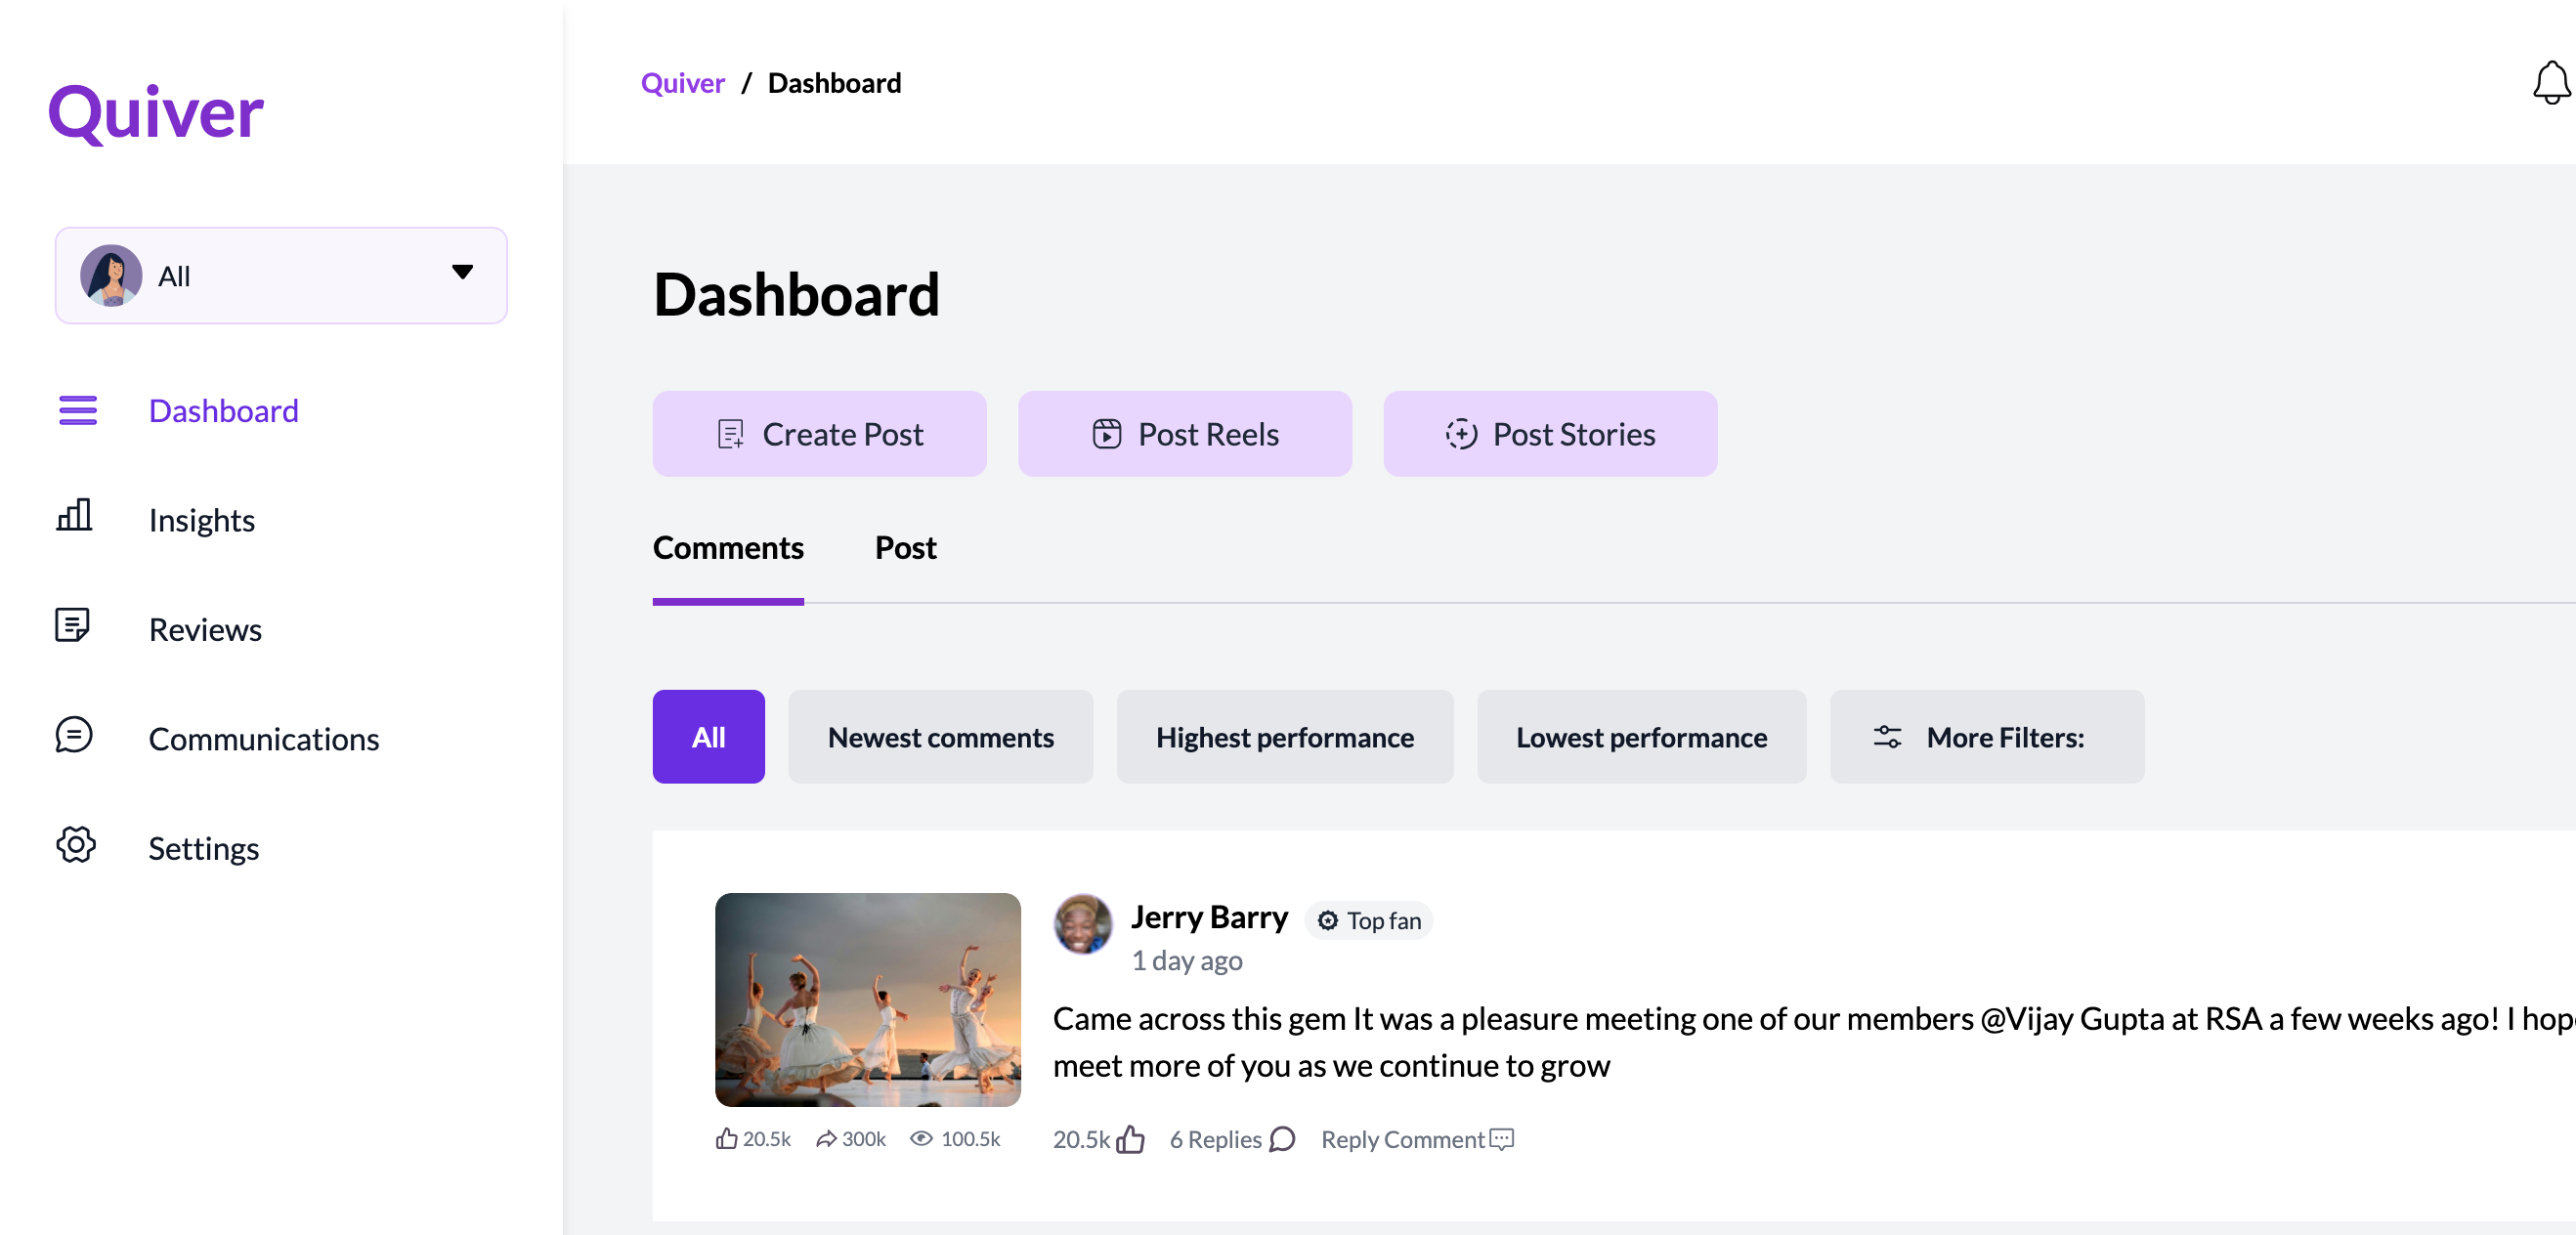Open the All account selector box
This screenshot has width=2576, height=1235.
[x=281, y=275]
